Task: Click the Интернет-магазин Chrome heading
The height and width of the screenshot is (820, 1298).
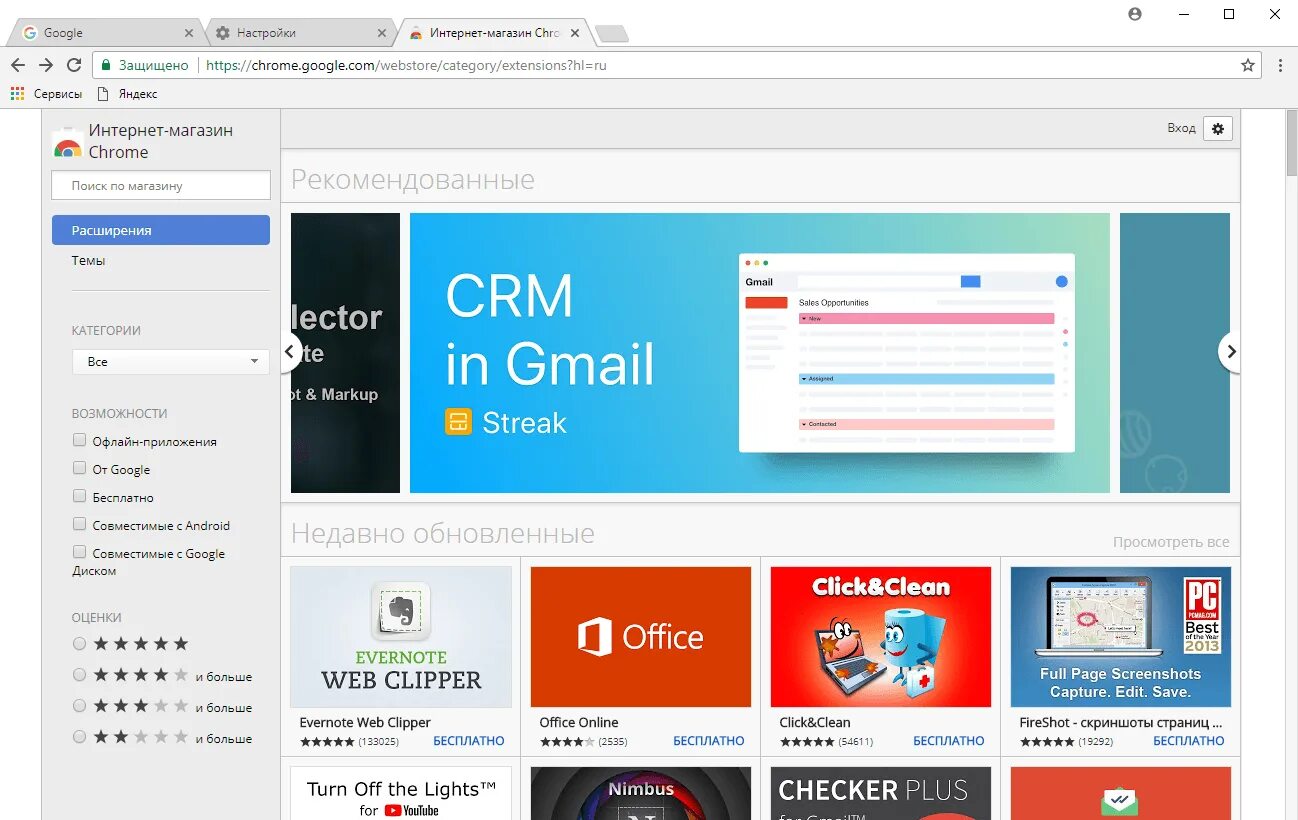Action: (x=160, y=141)
